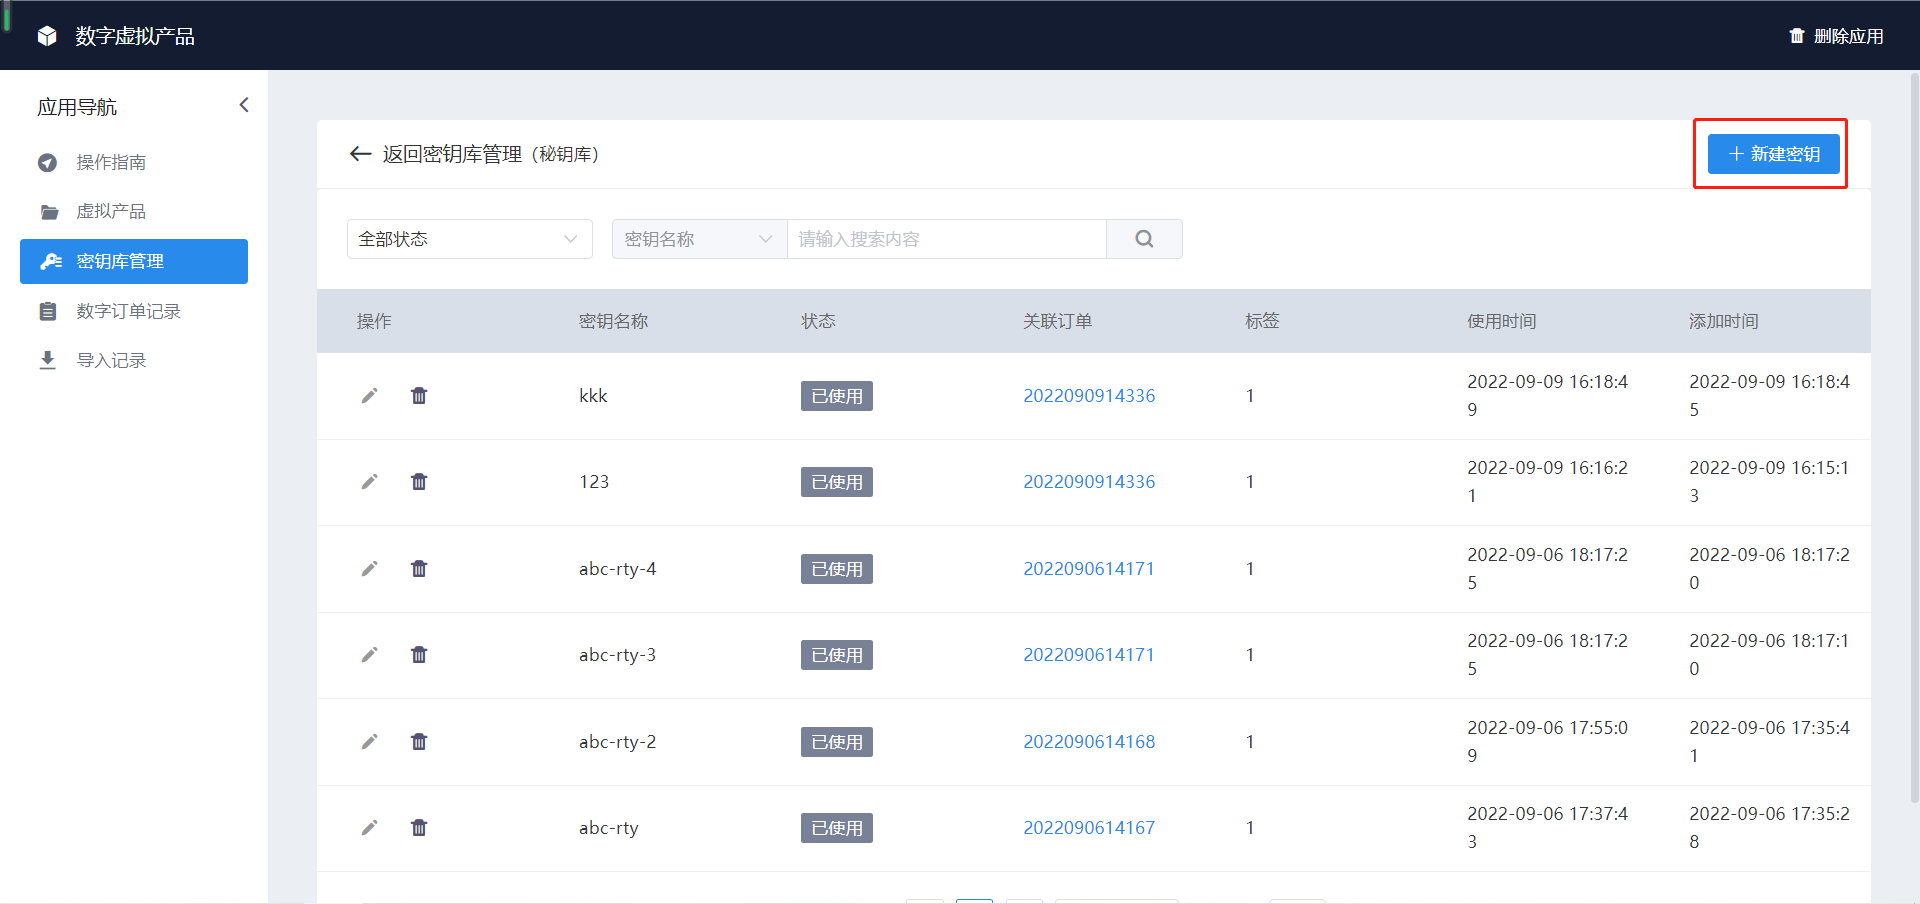Image resolution: width=1920 pixels, height=904 pixels.
Task: Click the page vertical scrollbar
Action: [1914, 436]
